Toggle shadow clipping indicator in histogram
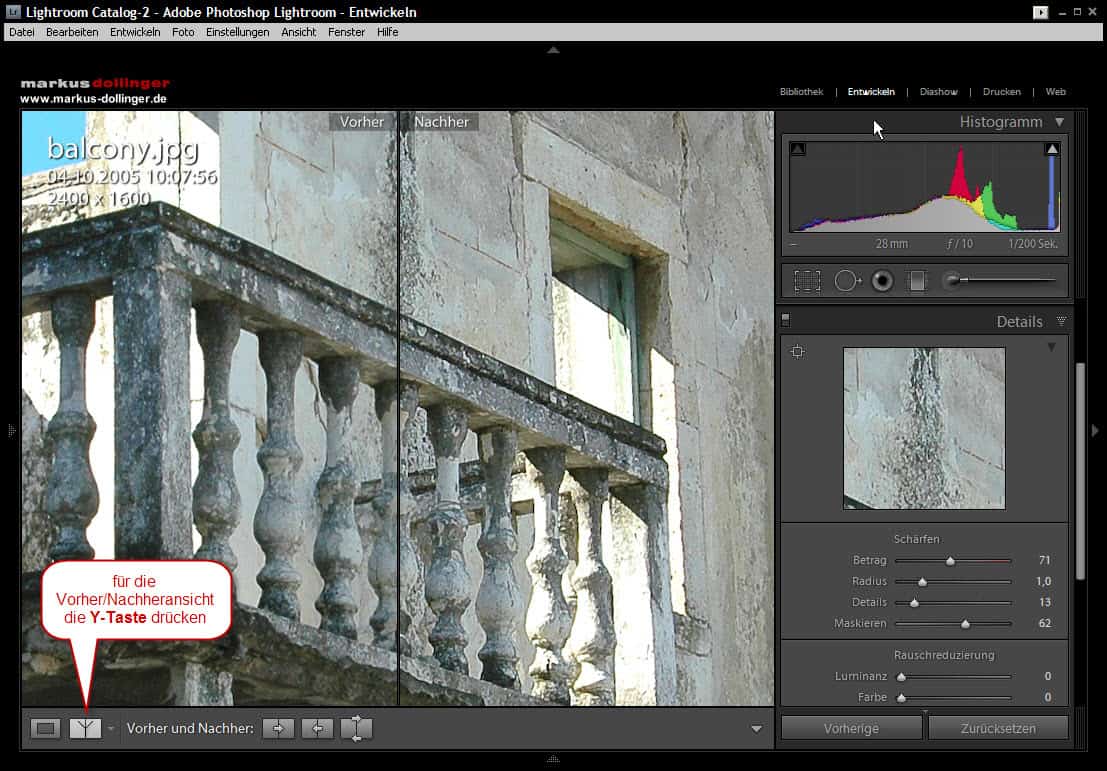 (797, 149)
